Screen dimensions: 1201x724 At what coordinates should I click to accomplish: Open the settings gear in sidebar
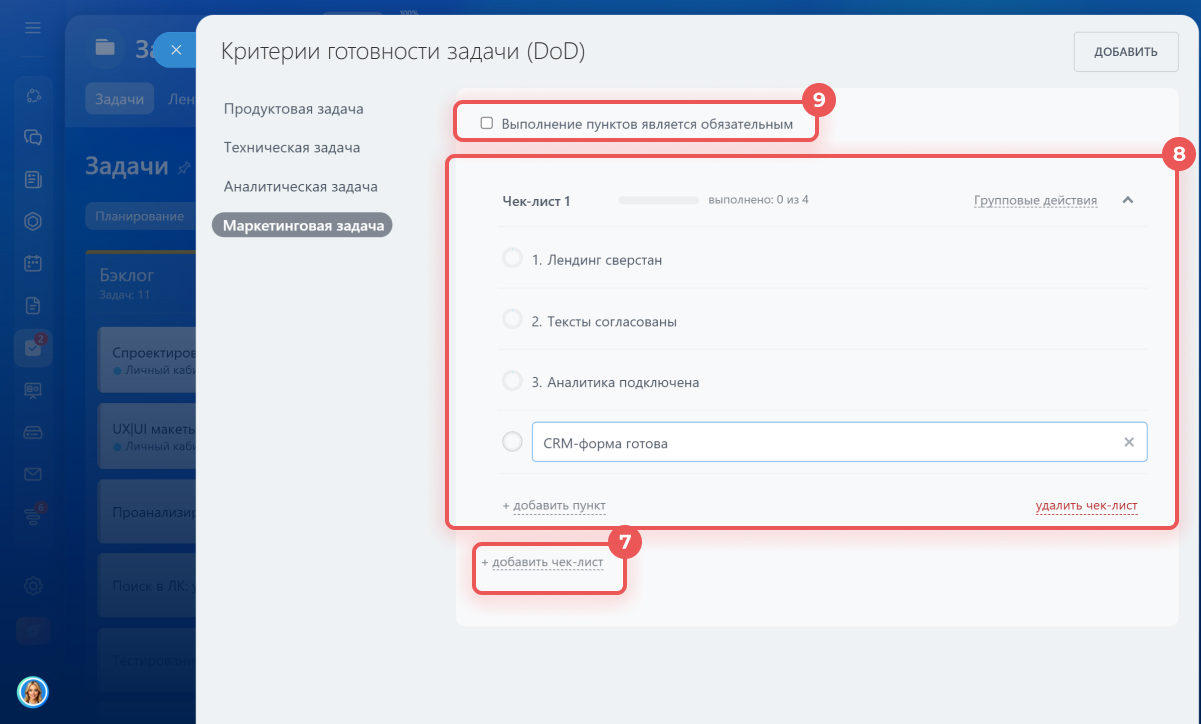(x=33, y=586)
